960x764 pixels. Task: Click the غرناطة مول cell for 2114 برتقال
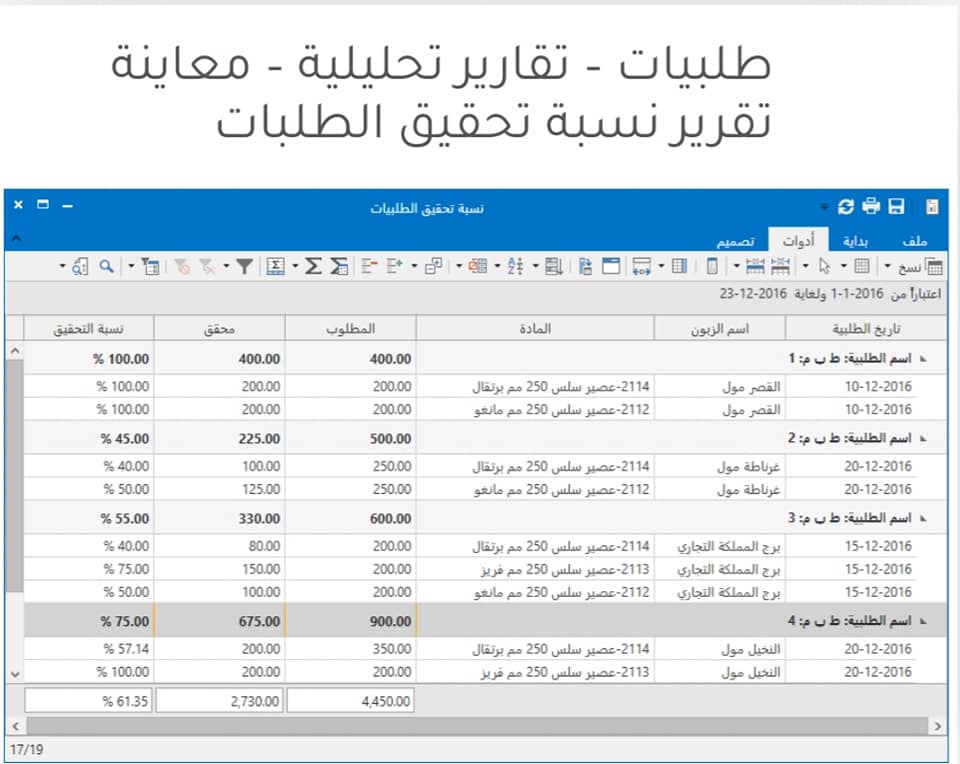tap(720, 466)
